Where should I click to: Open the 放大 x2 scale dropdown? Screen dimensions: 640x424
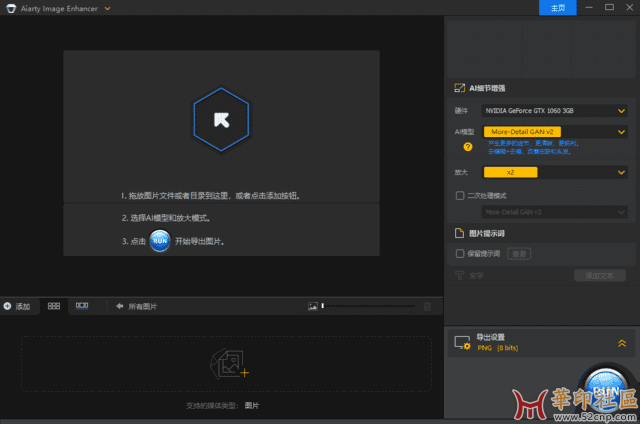click(x=554, y=172)
